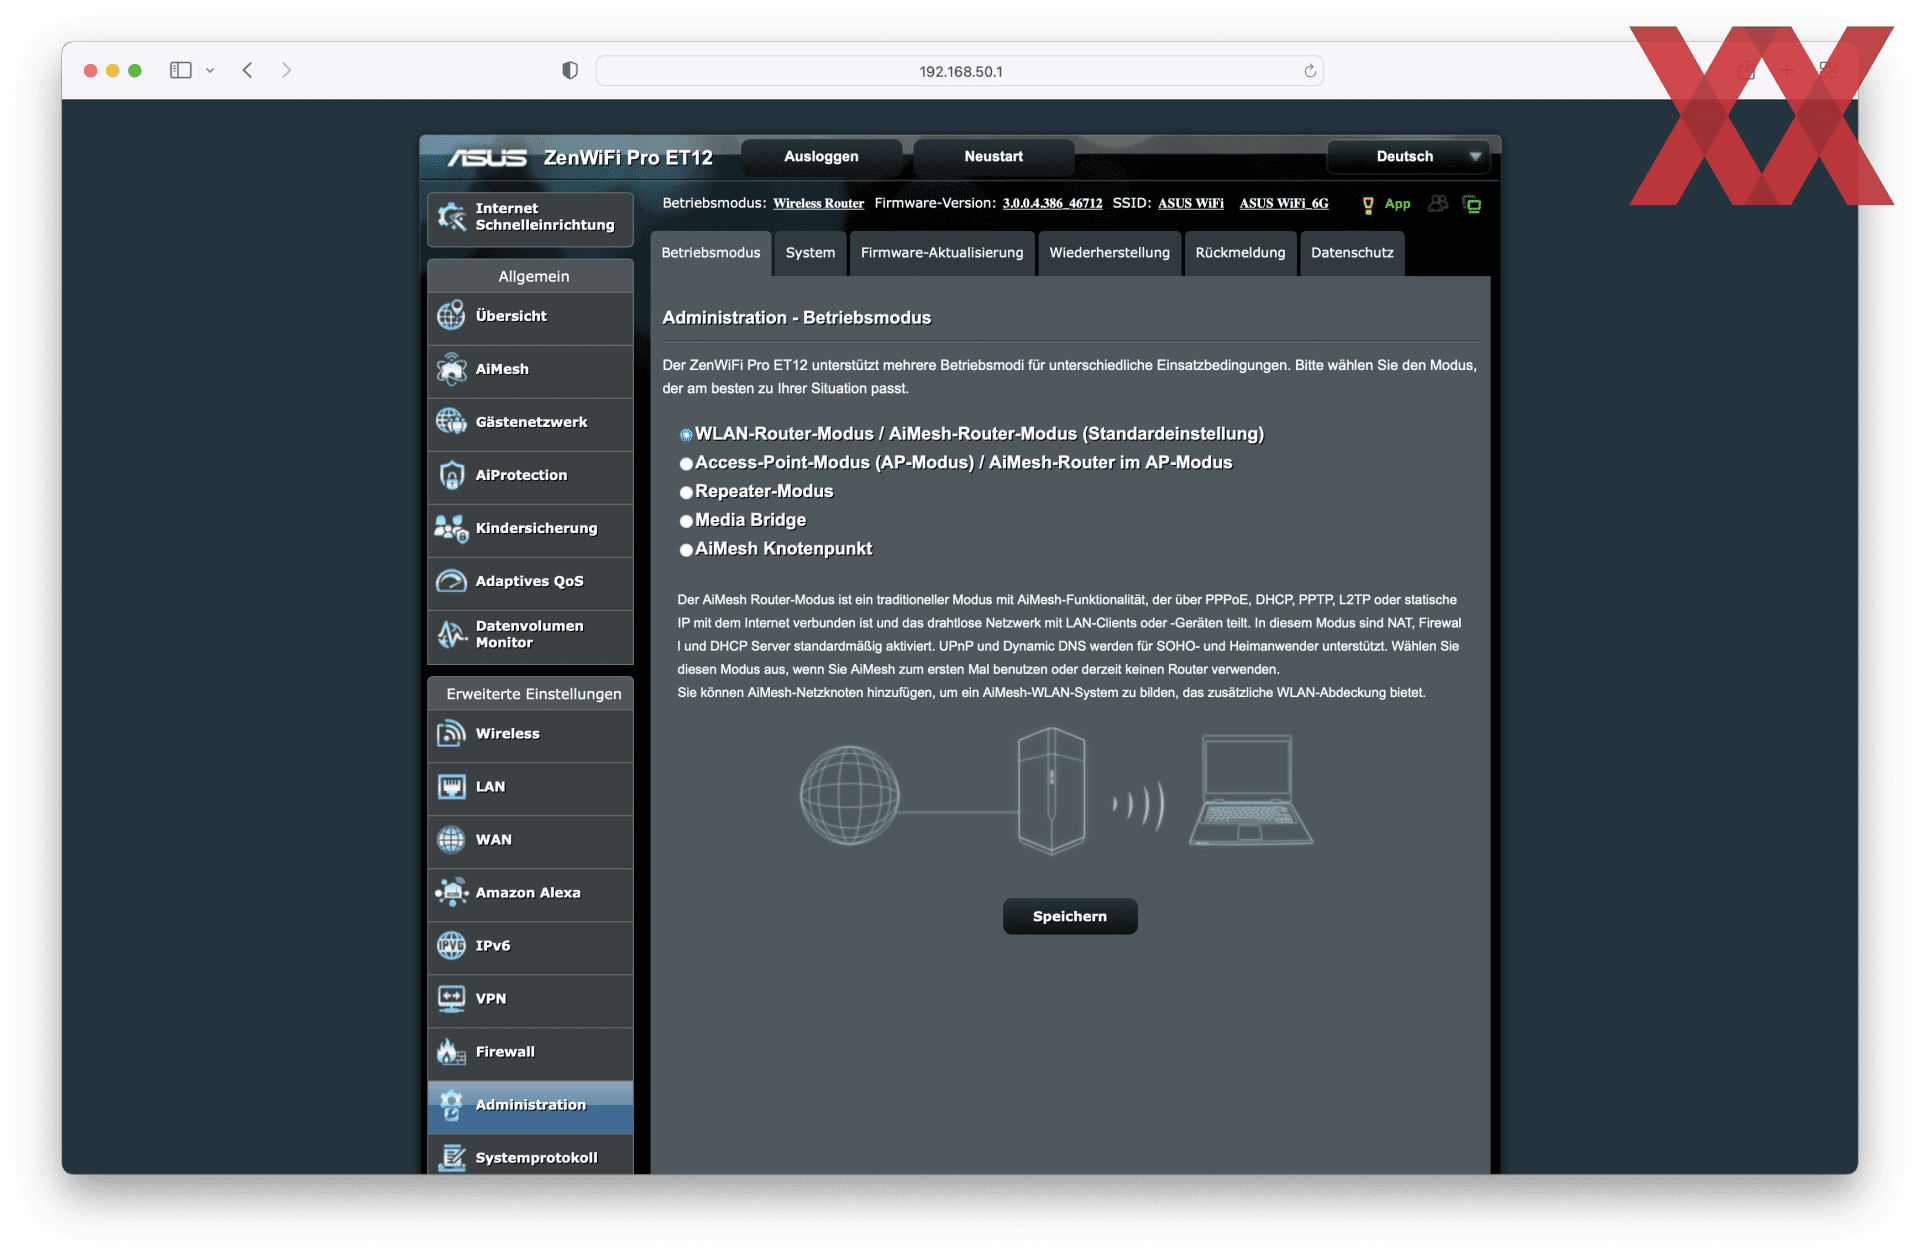Click the Amazon Alexa icon

[x=452, y=893]
